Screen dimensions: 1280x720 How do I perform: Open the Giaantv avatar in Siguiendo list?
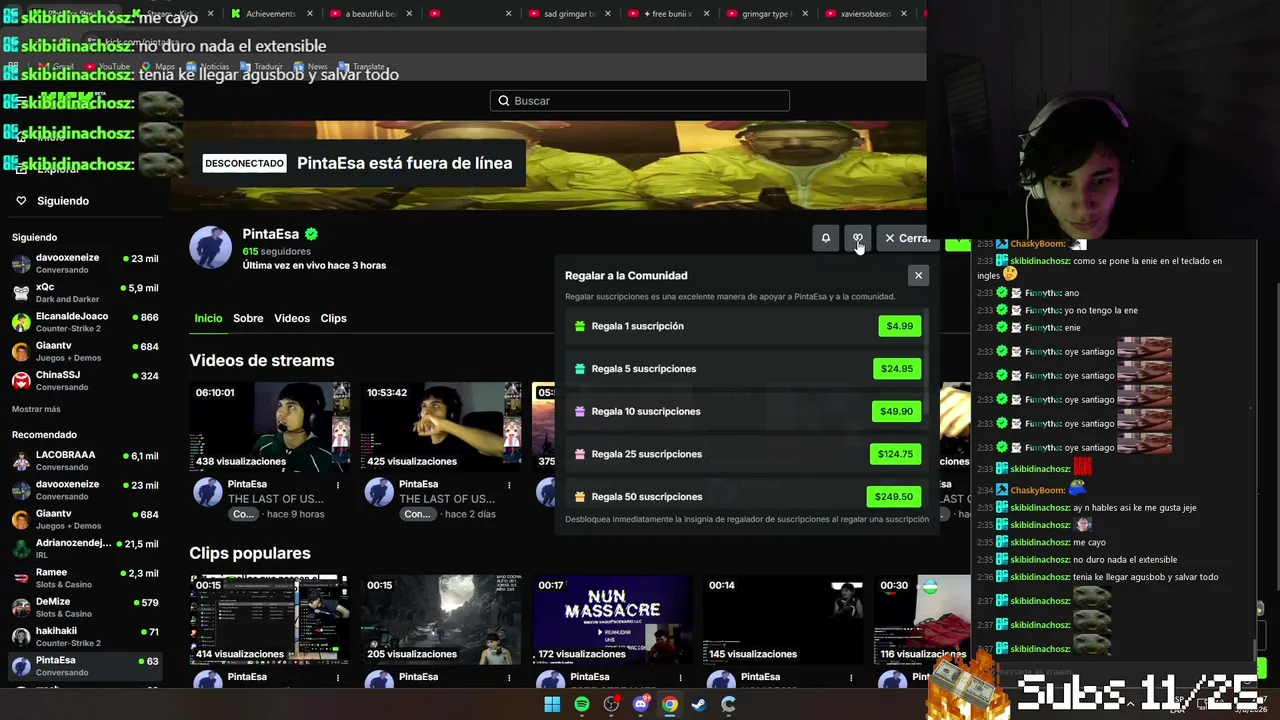coord(21,352)
